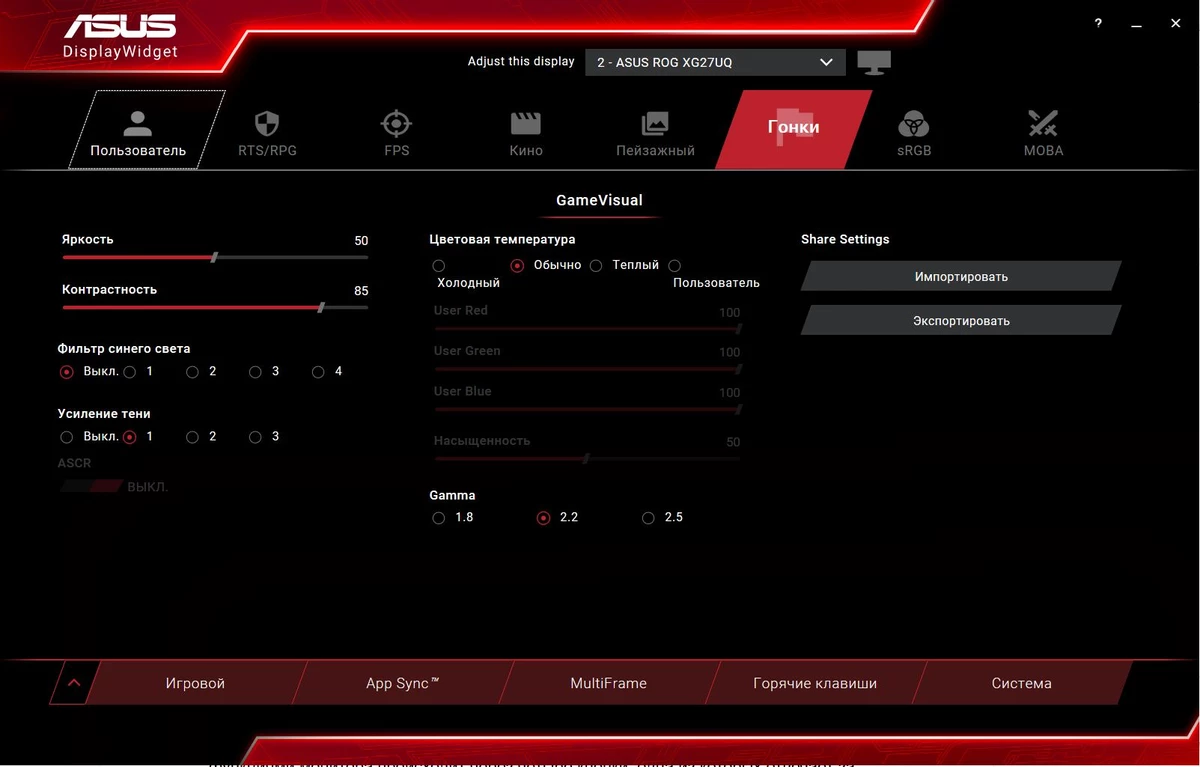Set Усиление тени to level 2
The width and height of the screenshot is (1200, 767).
pyautogui.click(x=193, y=437)
